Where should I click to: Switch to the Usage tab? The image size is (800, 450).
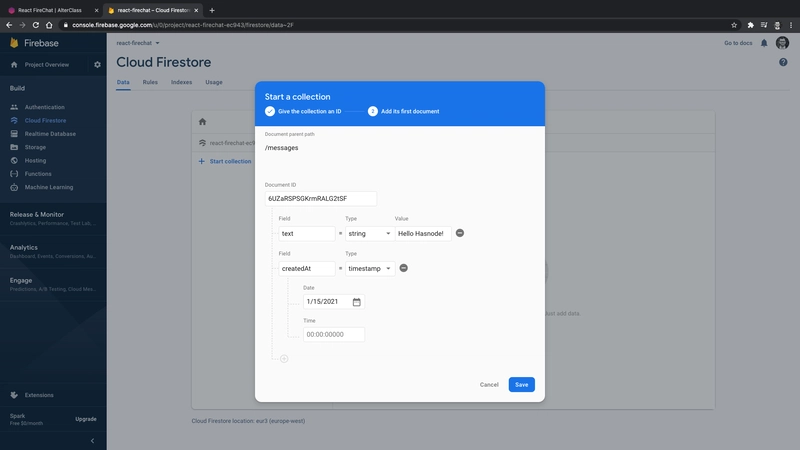click(214, 82)
